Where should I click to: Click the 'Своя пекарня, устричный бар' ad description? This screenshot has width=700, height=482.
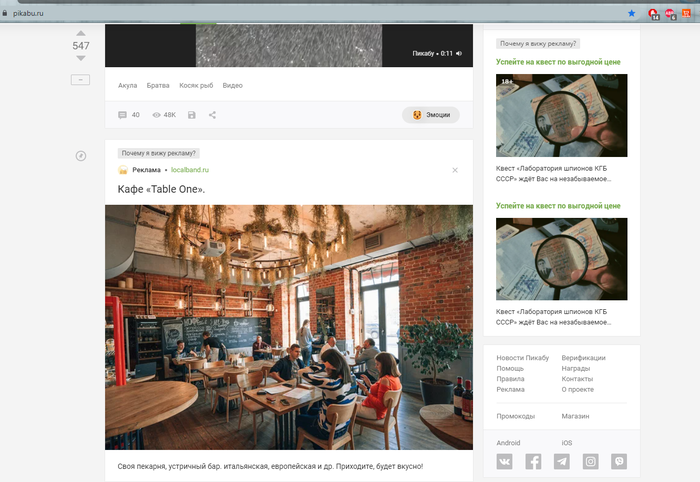(x=270, y=466)
